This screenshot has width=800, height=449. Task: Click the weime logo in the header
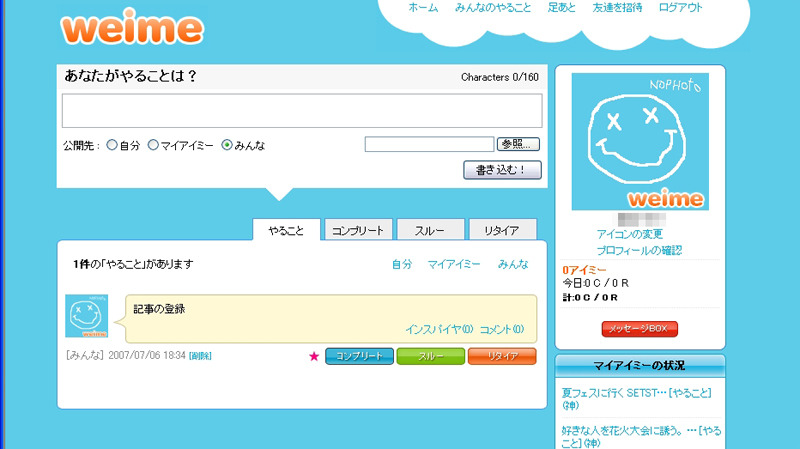(x=132, y=27)
